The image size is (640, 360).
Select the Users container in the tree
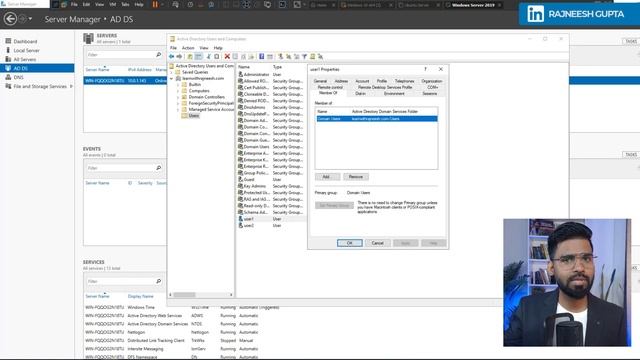pos(193,116)
